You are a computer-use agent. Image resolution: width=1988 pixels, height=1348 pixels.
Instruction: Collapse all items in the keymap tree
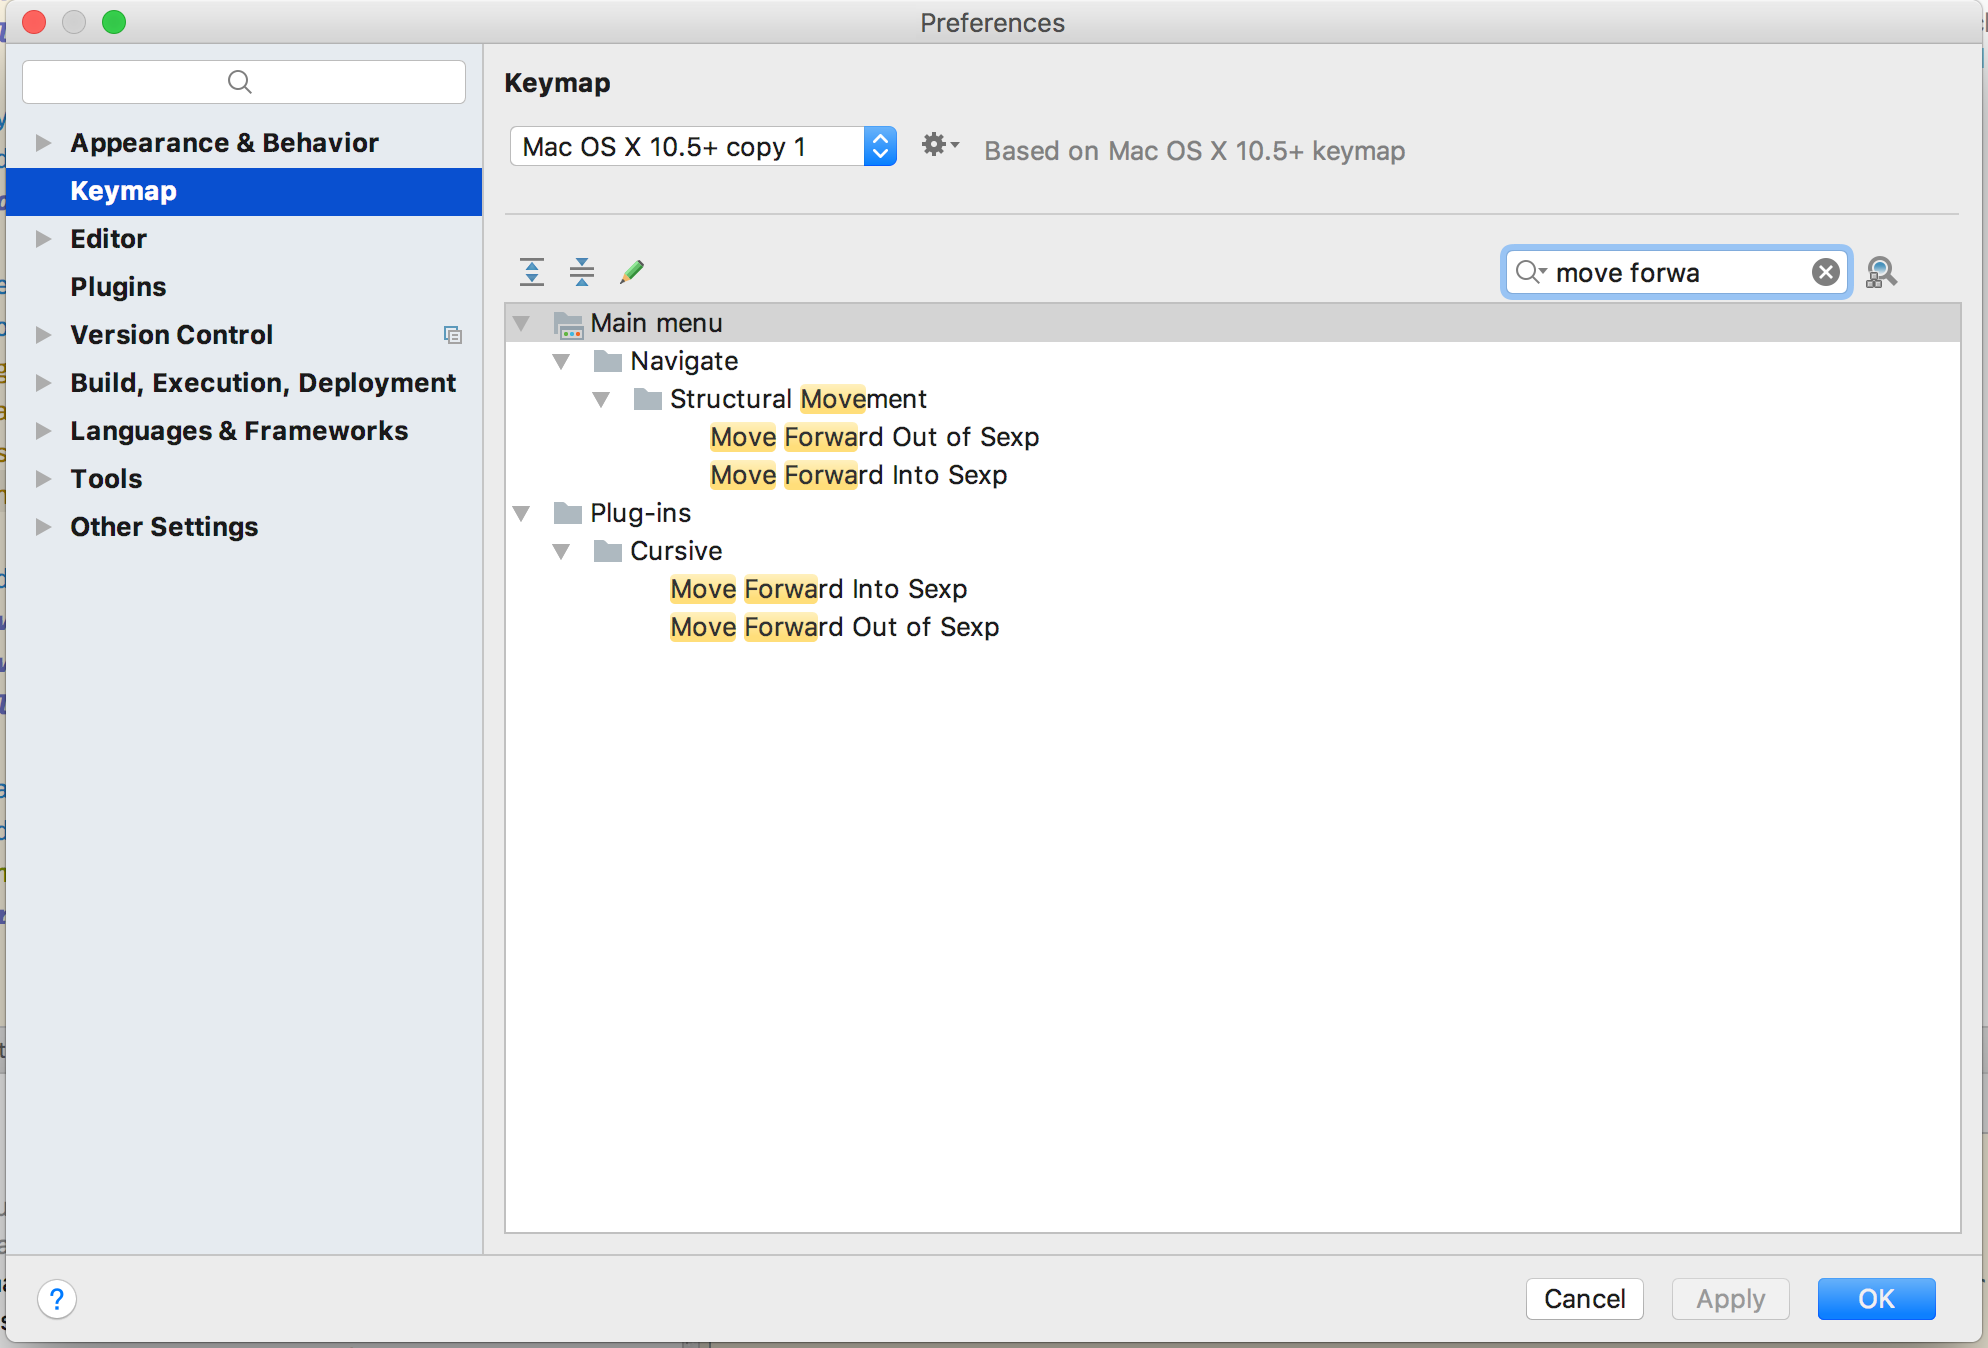click(x=582, y=271)
